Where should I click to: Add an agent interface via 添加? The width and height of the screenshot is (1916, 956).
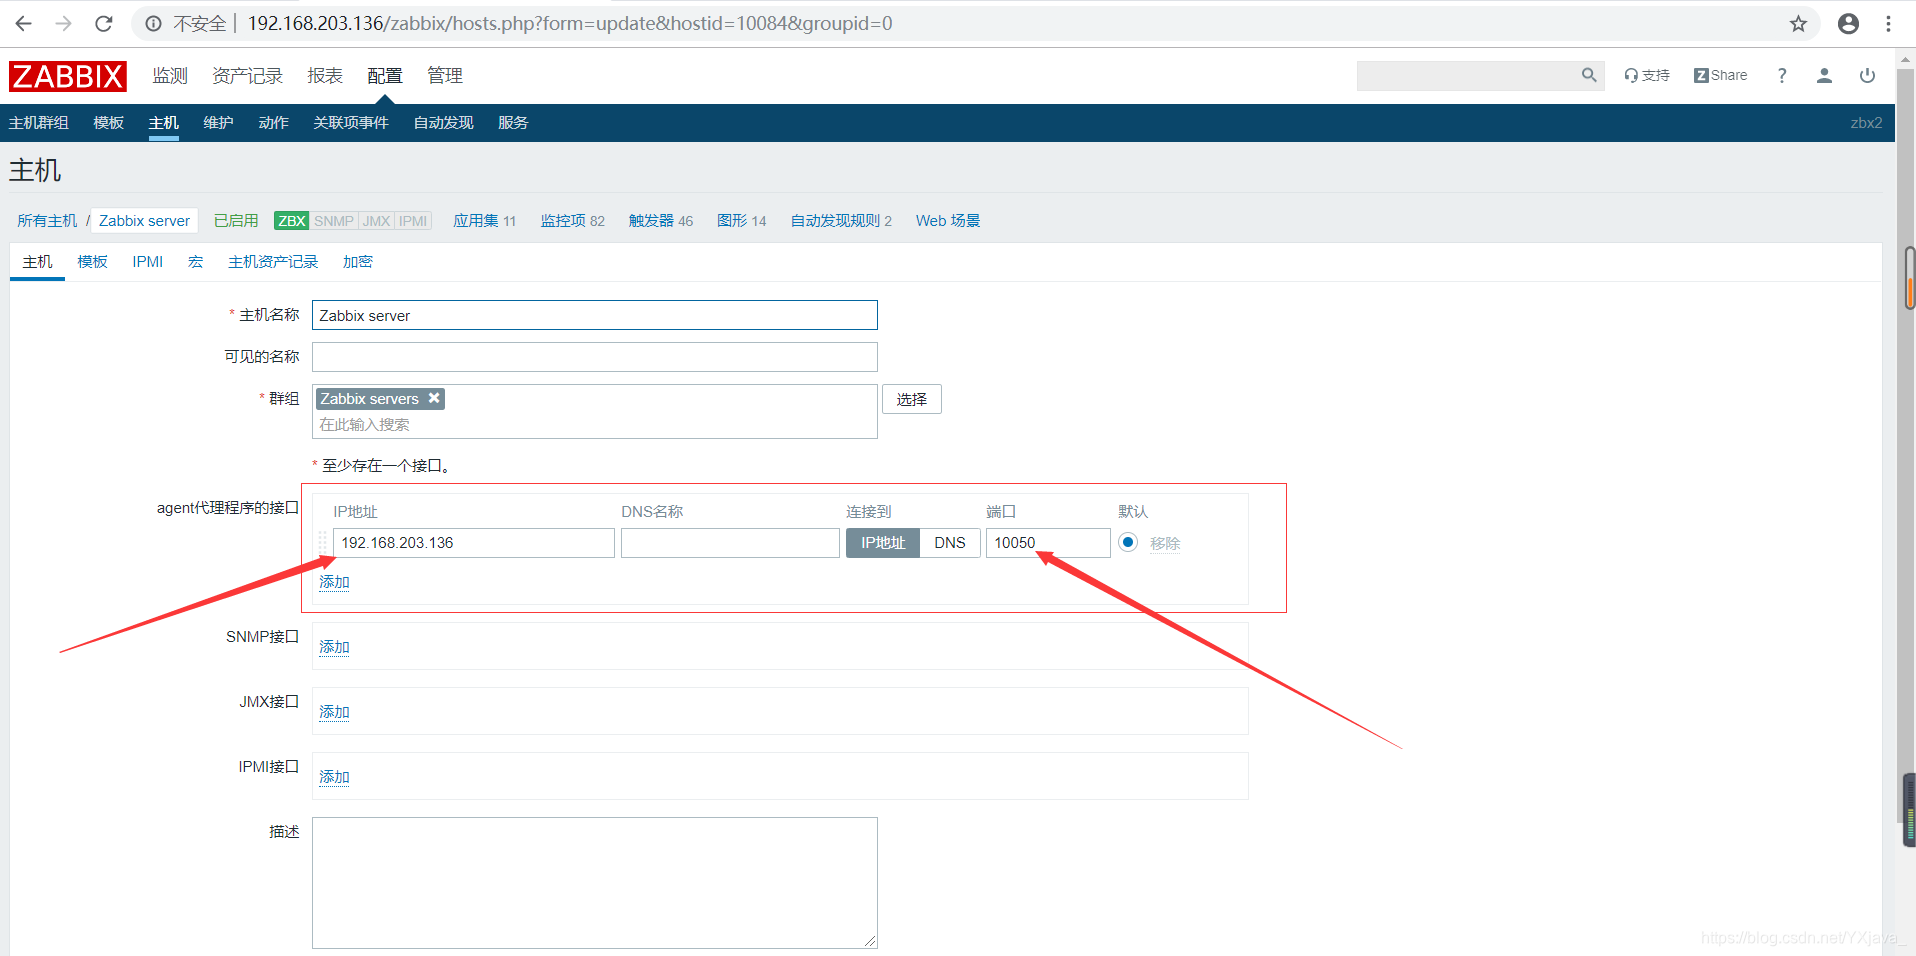click(334, 582)
